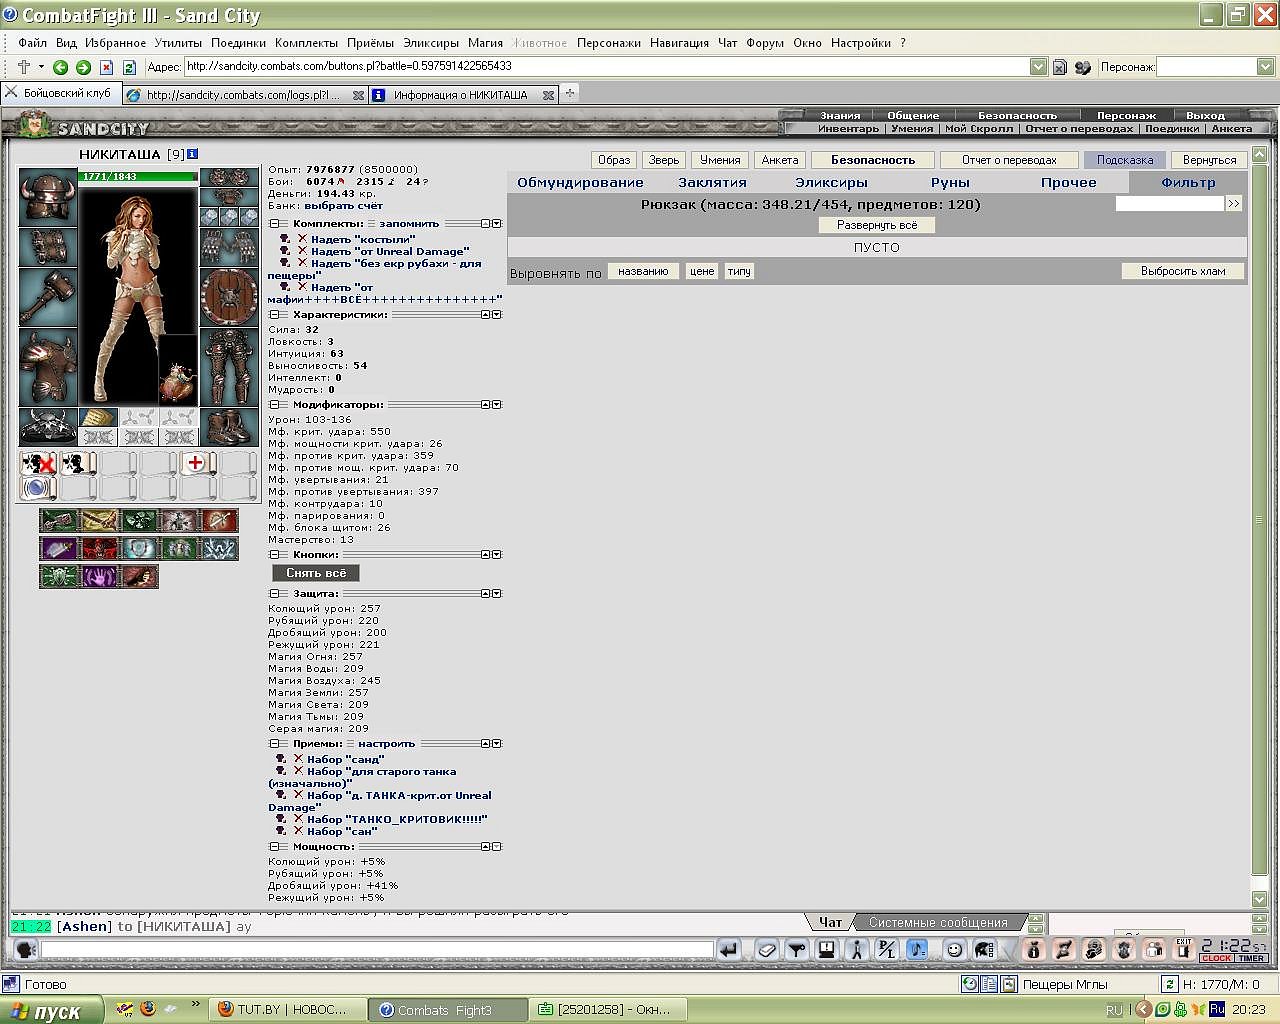Open the Файл menu
The width and height of the screenshot is (1280, 1024).
pyautogui.click(x=32, y=43)
